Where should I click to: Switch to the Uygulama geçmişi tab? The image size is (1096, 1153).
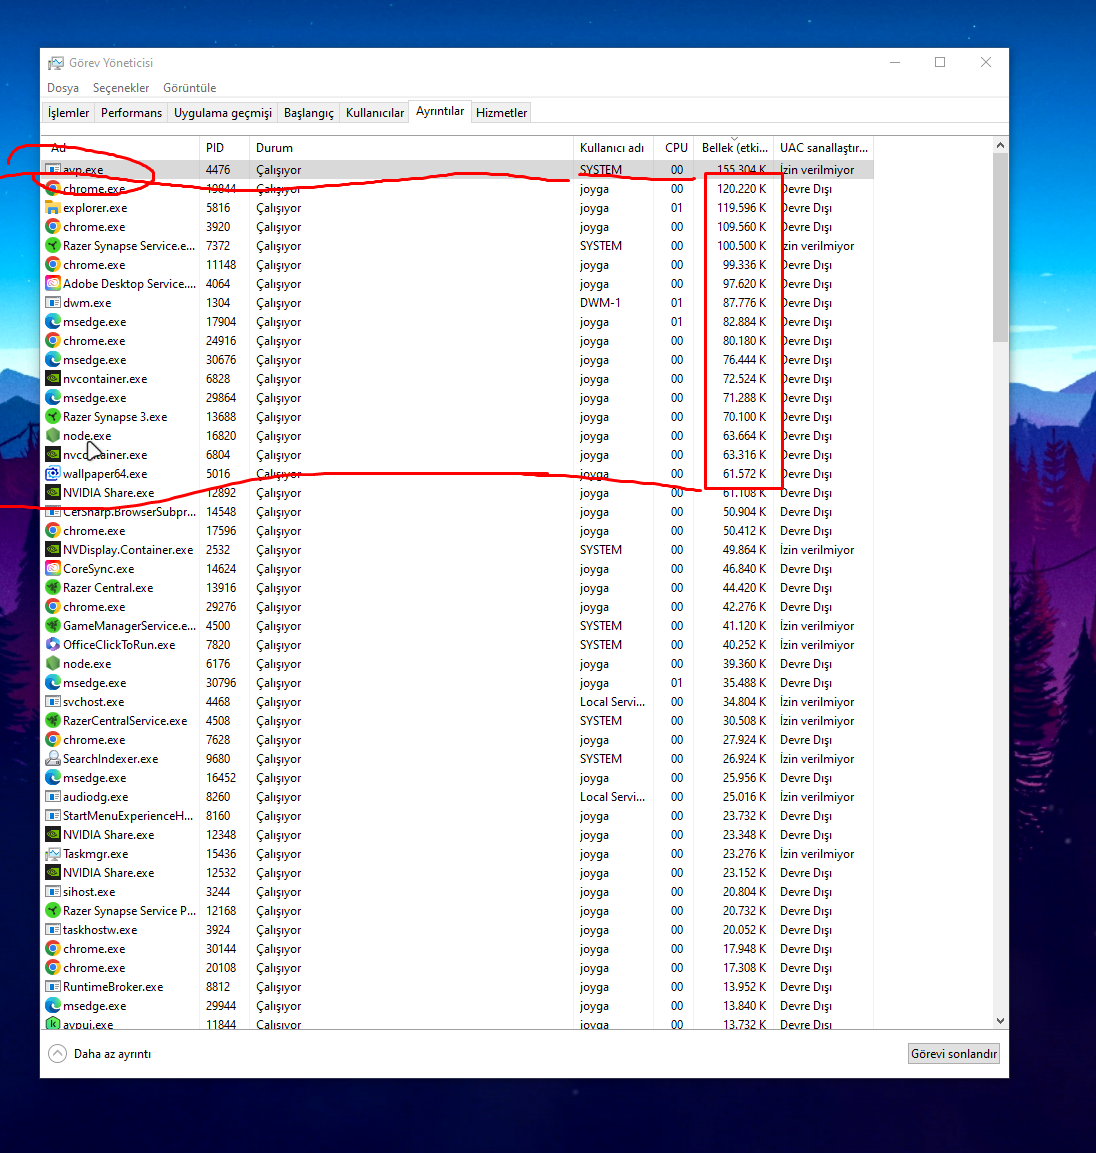tap(223, 113)
